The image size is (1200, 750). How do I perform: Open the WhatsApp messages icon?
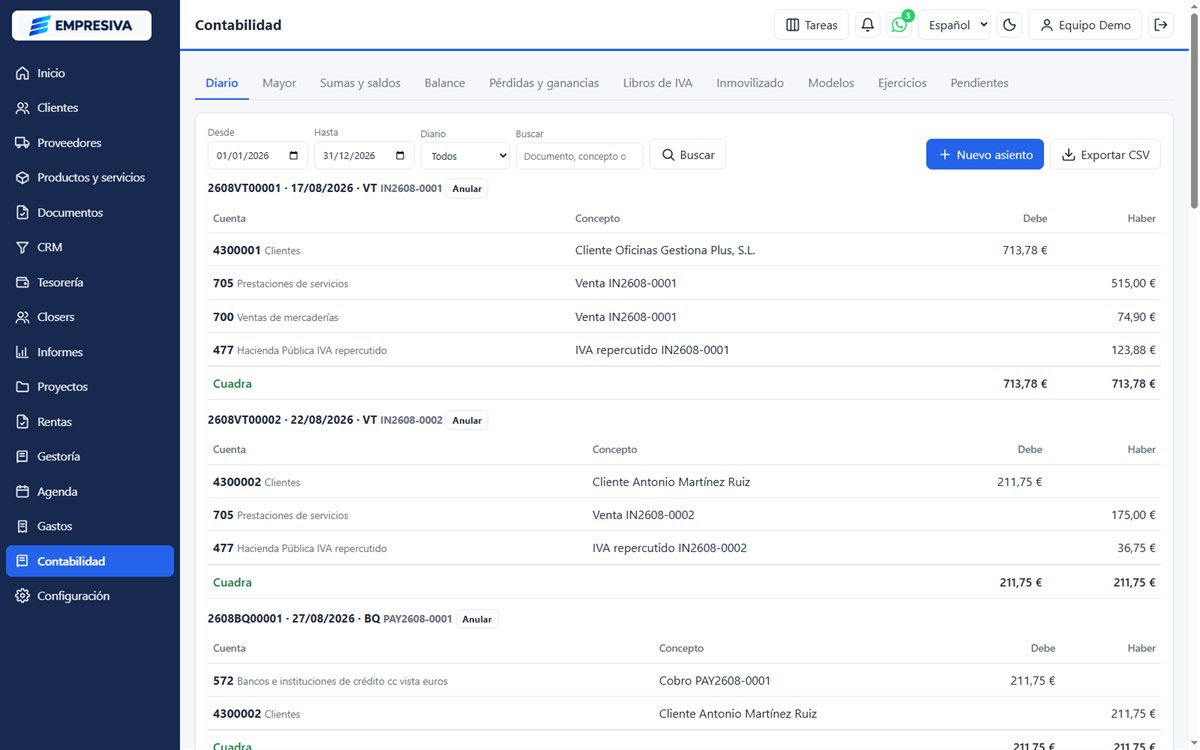point(900,25)
